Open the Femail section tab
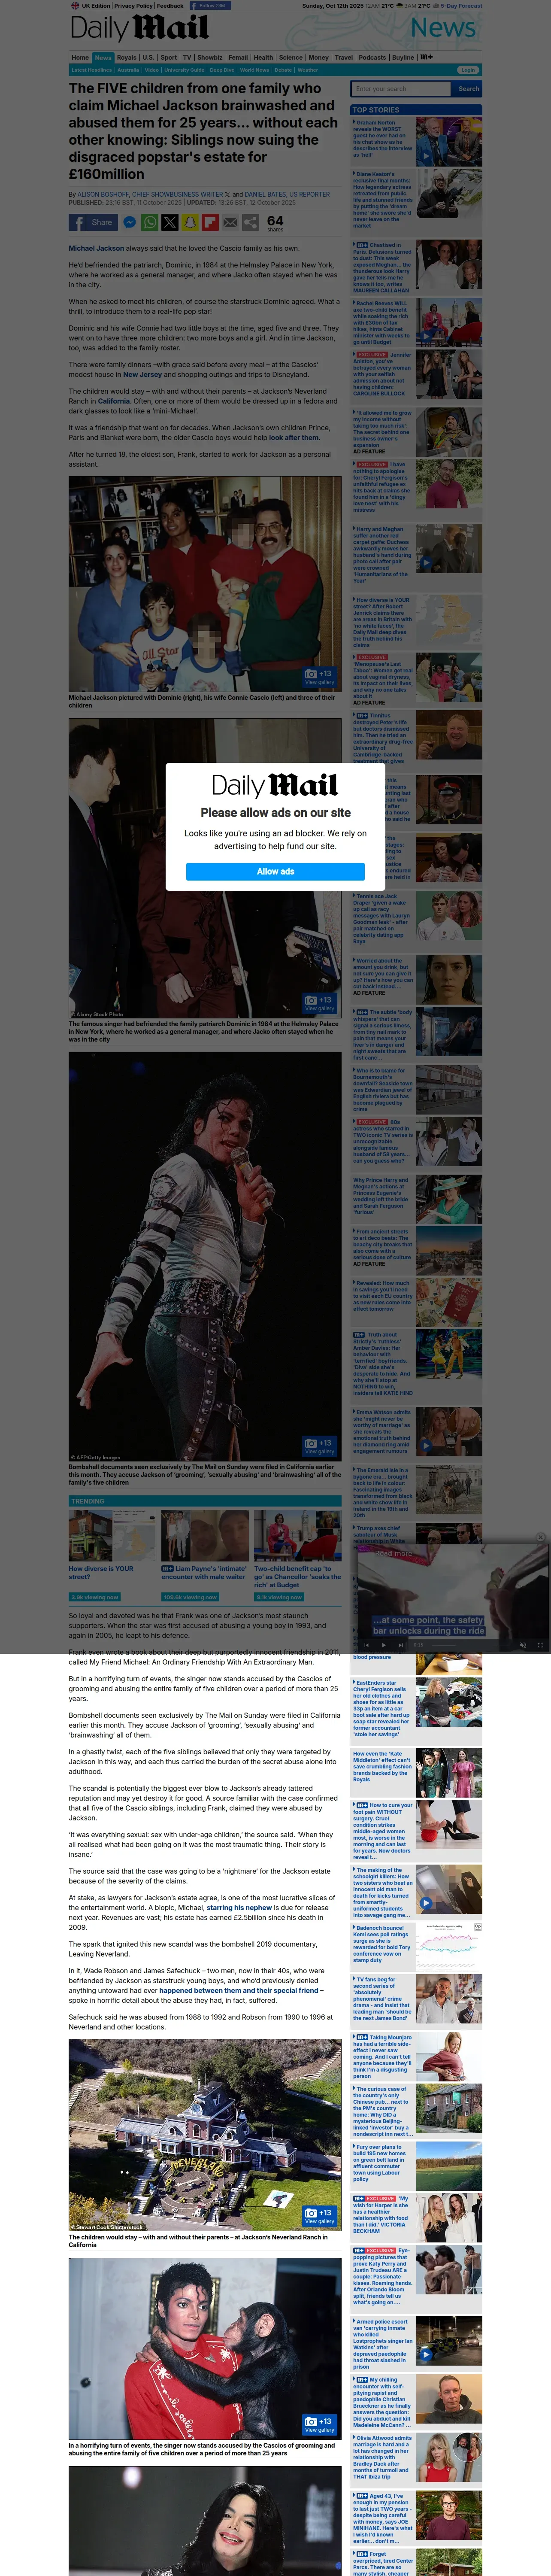The height and width of the screenshot is (2576, 551). 238,57
